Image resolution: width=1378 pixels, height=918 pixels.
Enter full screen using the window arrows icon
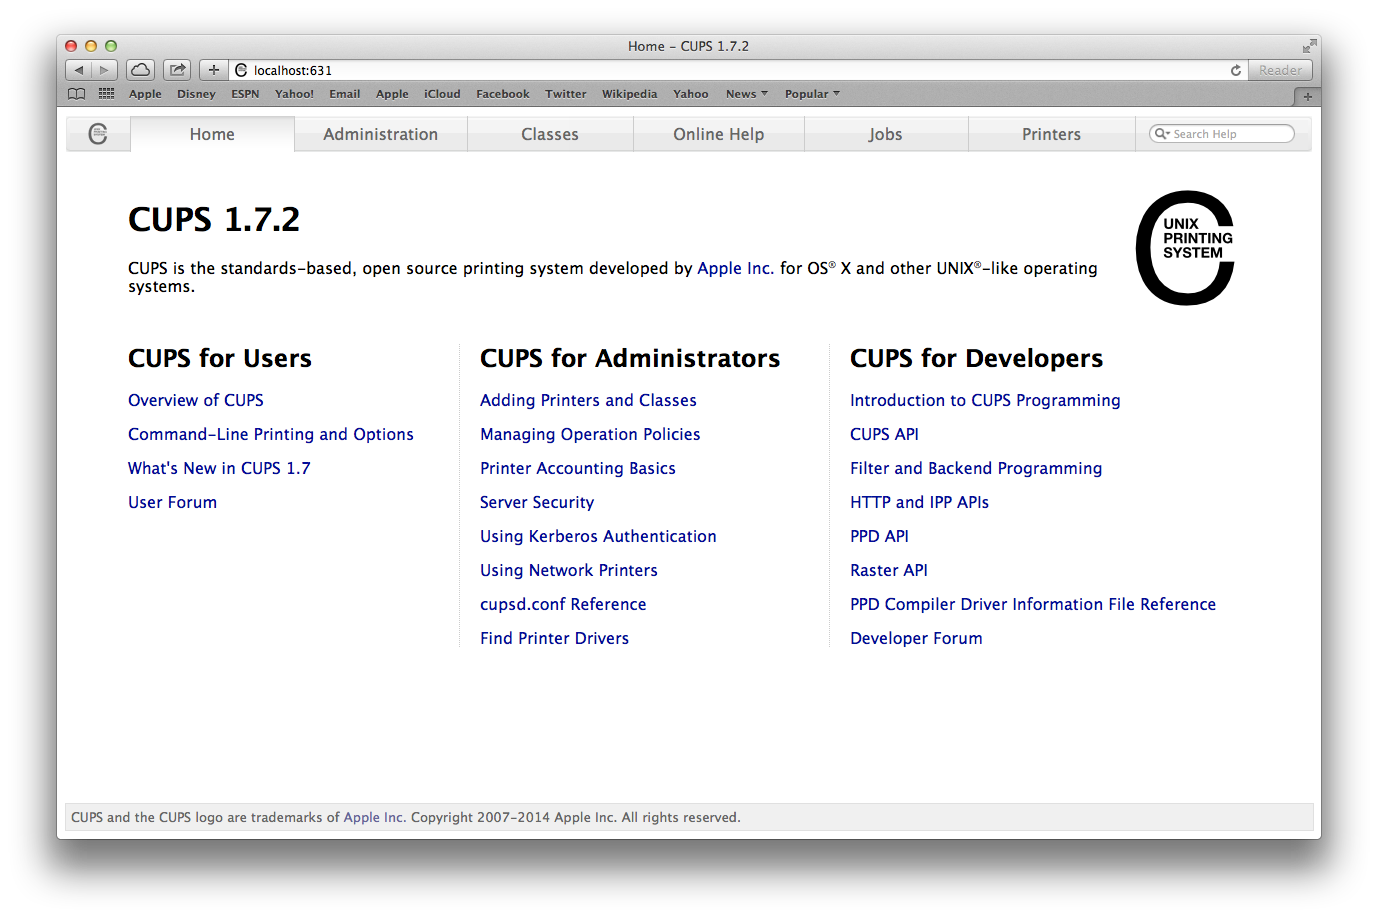pos(1309,46)
